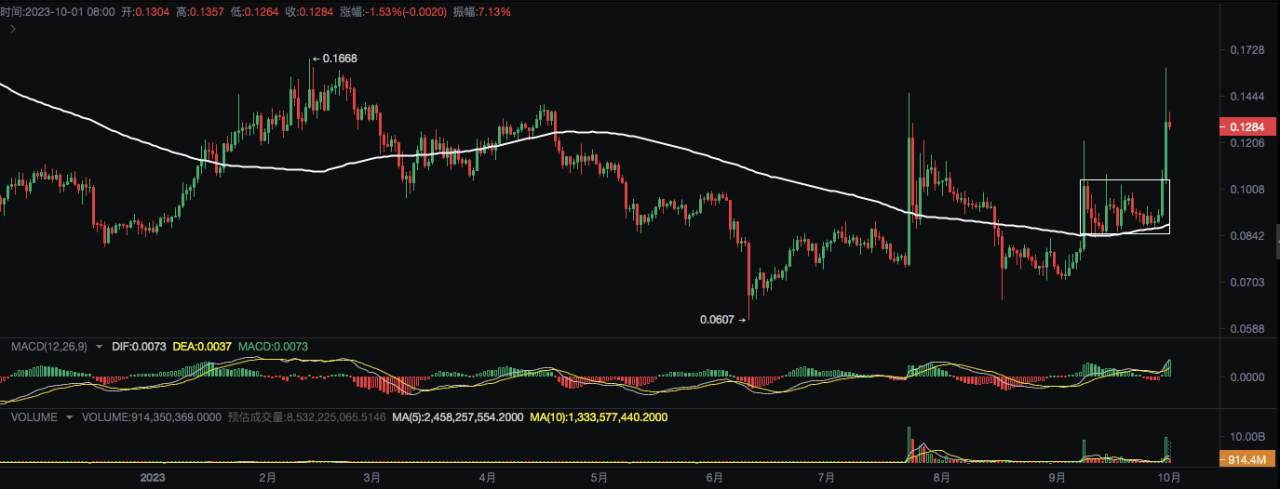Click the 9月 label on time axis
This screenshot has width=1280, height=489.
1055,478
